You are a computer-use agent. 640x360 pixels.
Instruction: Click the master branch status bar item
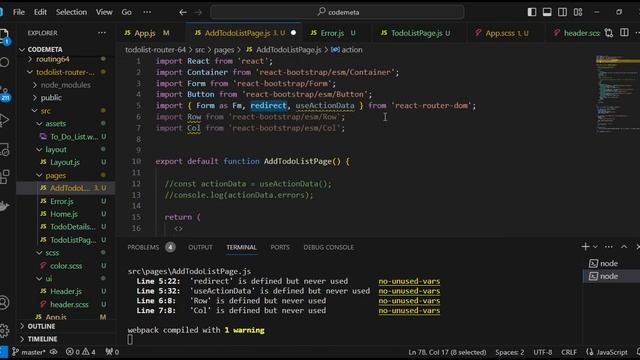(x=28, y=352)
